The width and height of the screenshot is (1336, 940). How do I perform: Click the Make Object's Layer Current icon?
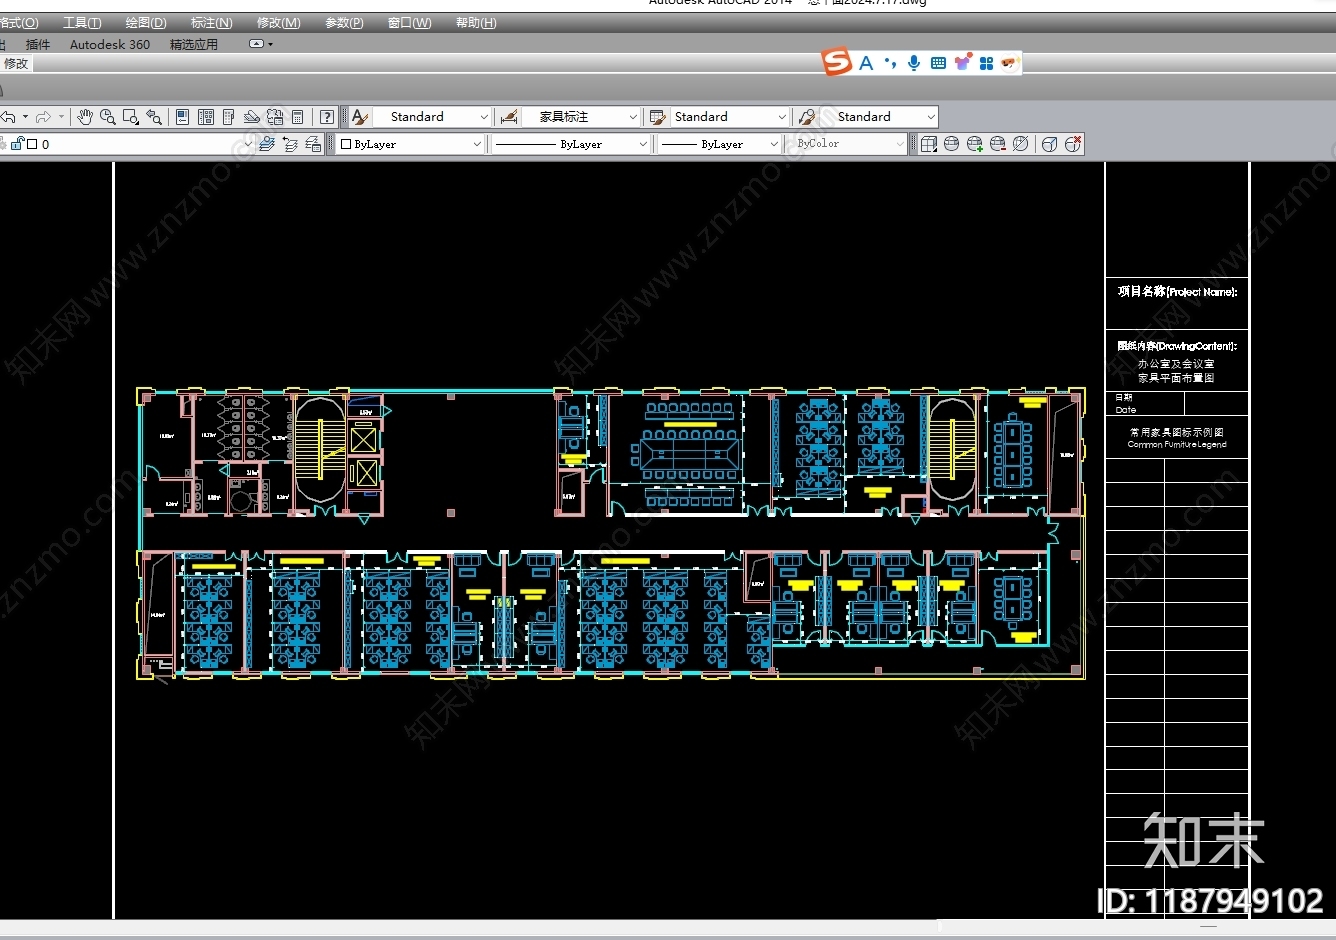[267, 144]
